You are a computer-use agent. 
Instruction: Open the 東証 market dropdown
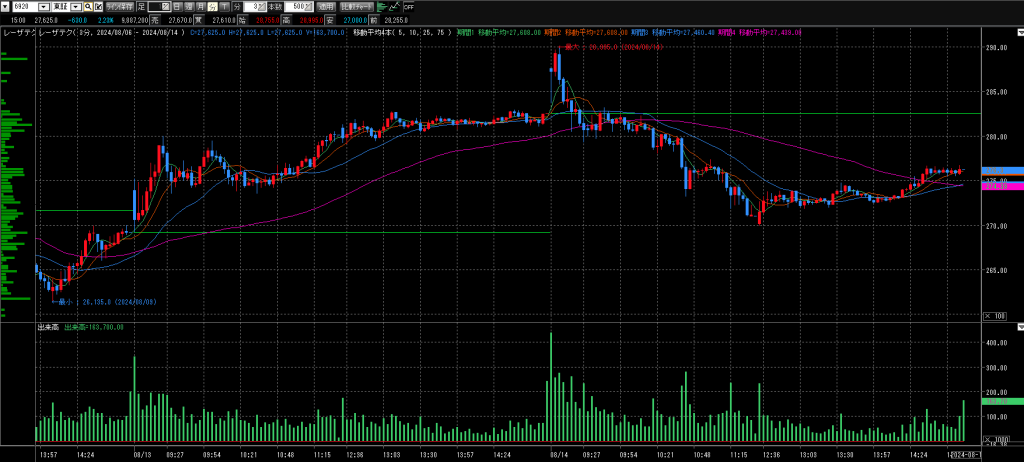(76, 6)
